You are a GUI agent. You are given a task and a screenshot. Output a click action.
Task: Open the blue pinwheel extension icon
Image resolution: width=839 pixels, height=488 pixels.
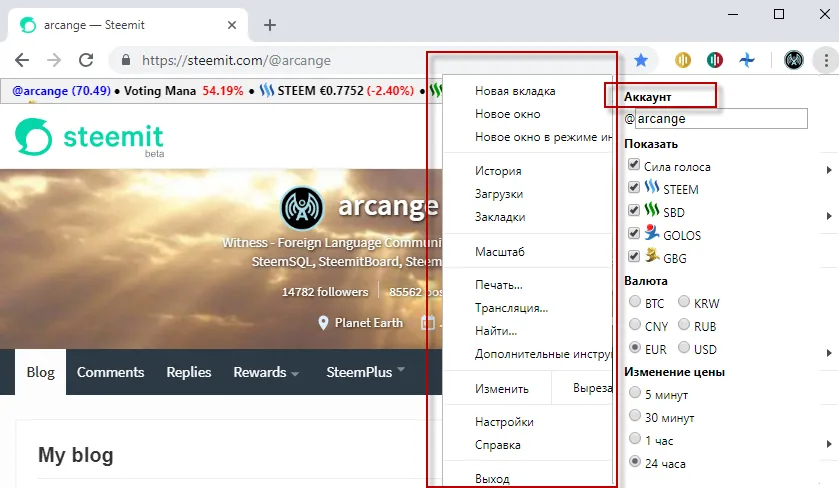tap(747, 60)
